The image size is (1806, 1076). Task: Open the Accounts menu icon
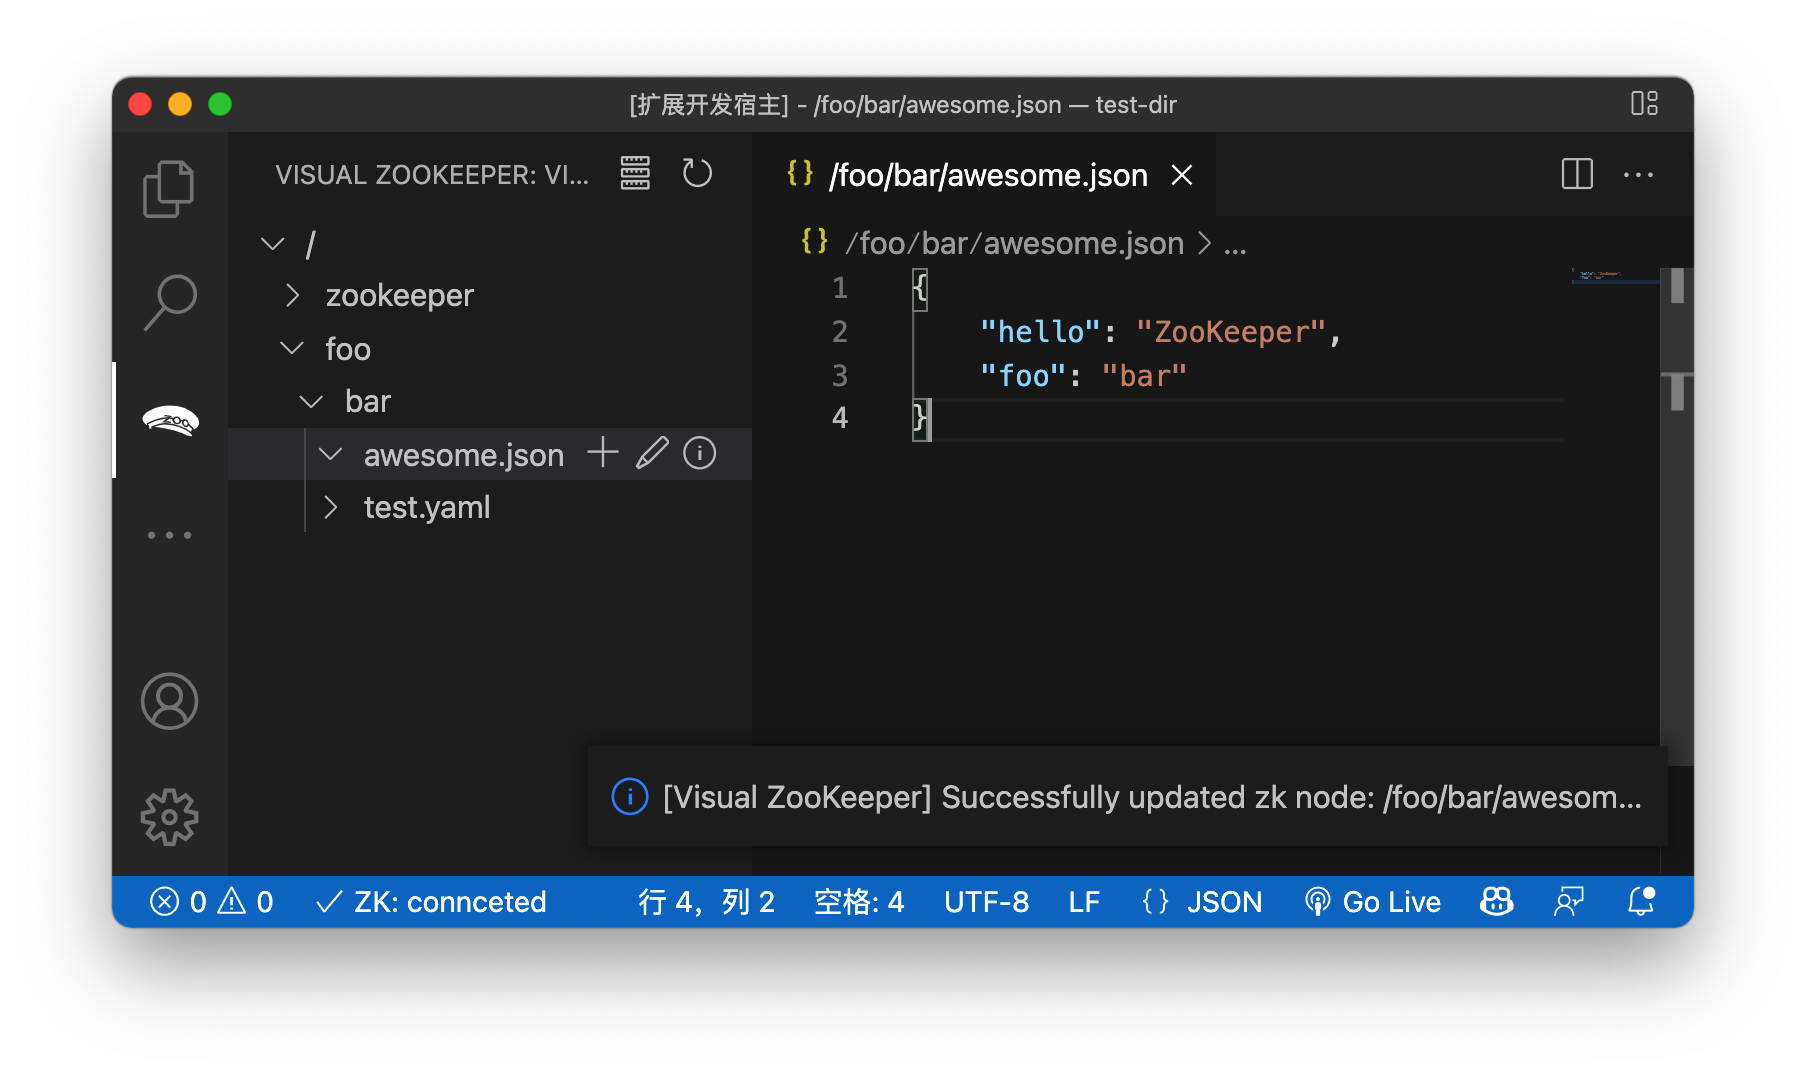coord(169,701)
